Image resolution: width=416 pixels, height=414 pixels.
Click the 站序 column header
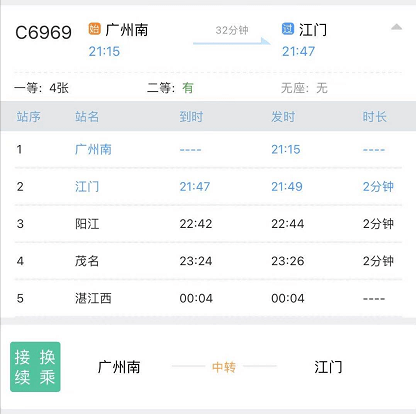pos(29,117)
